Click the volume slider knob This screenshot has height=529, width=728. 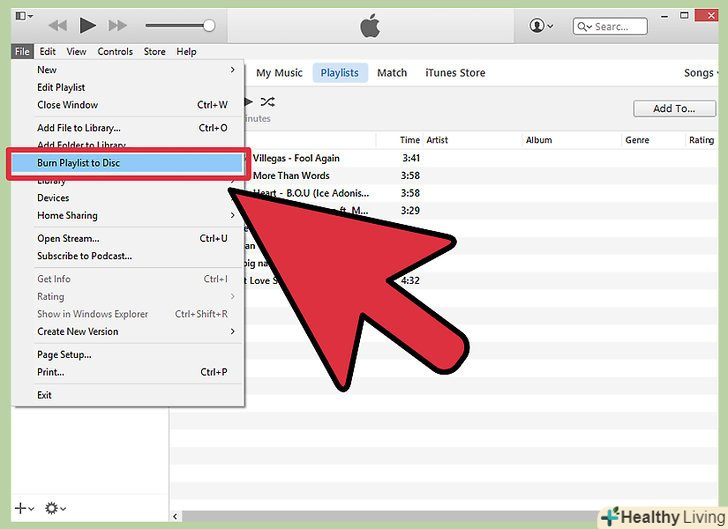[209, 26]
